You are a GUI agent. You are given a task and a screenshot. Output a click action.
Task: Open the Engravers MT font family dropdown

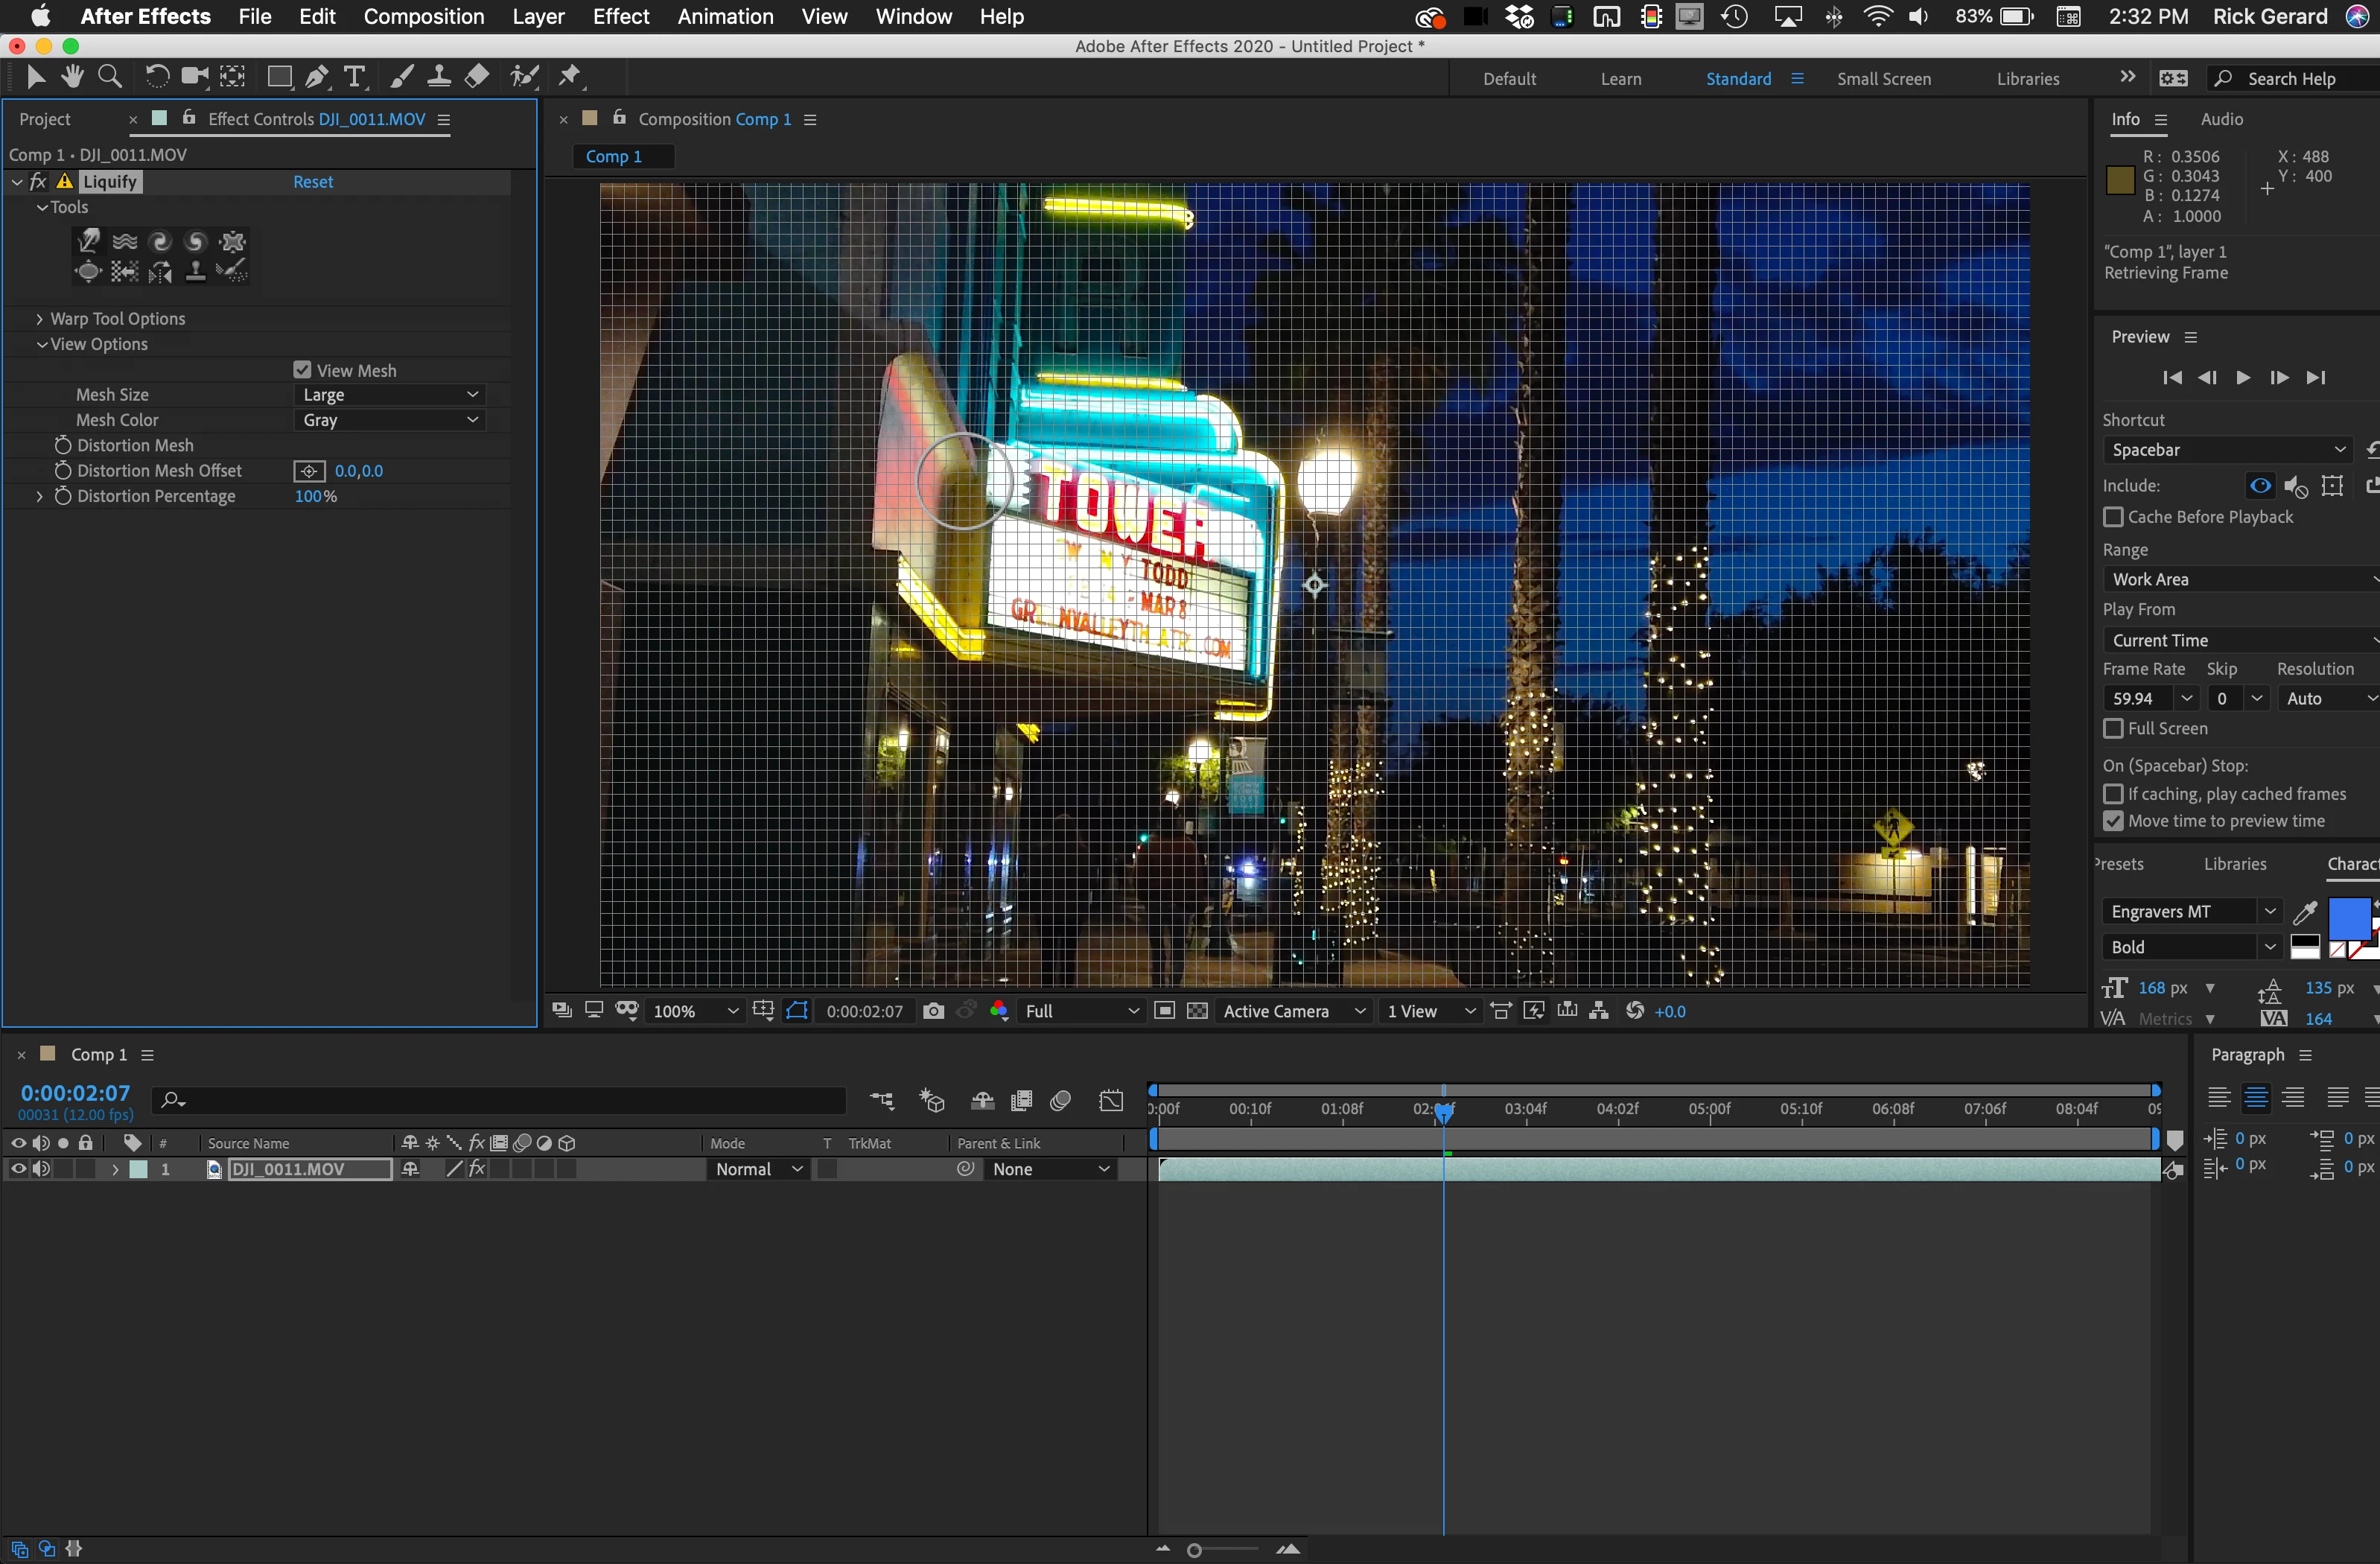(x=2190, y=911)
